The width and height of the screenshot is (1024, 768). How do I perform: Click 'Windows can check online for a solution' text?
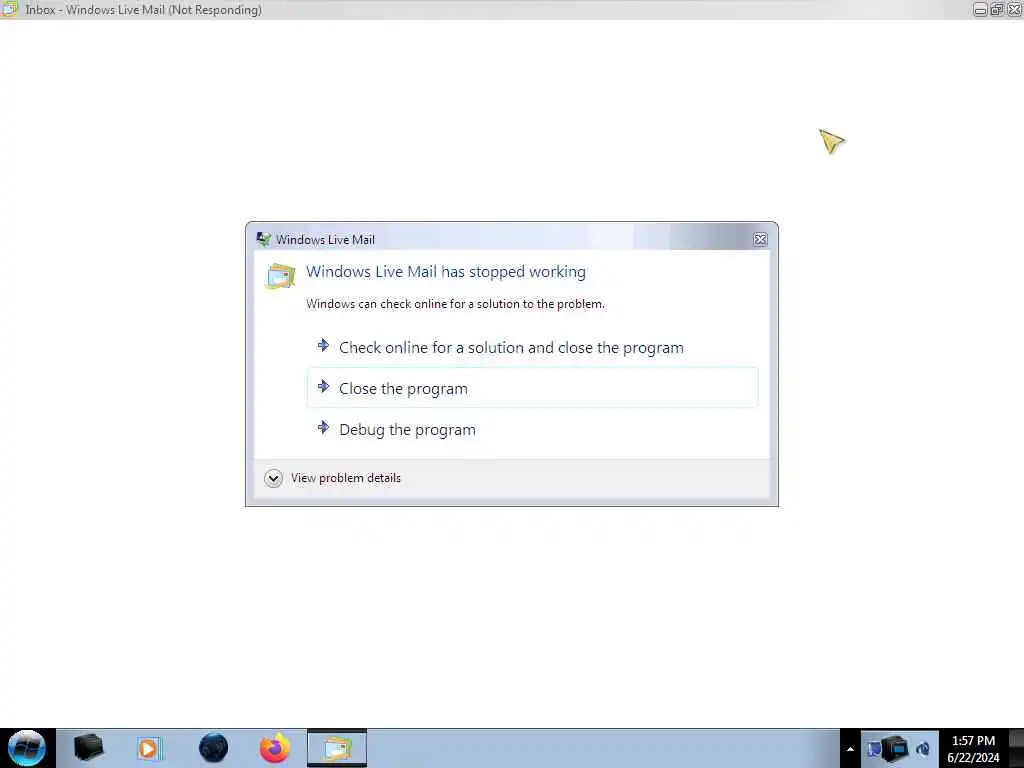click(455, 304)
